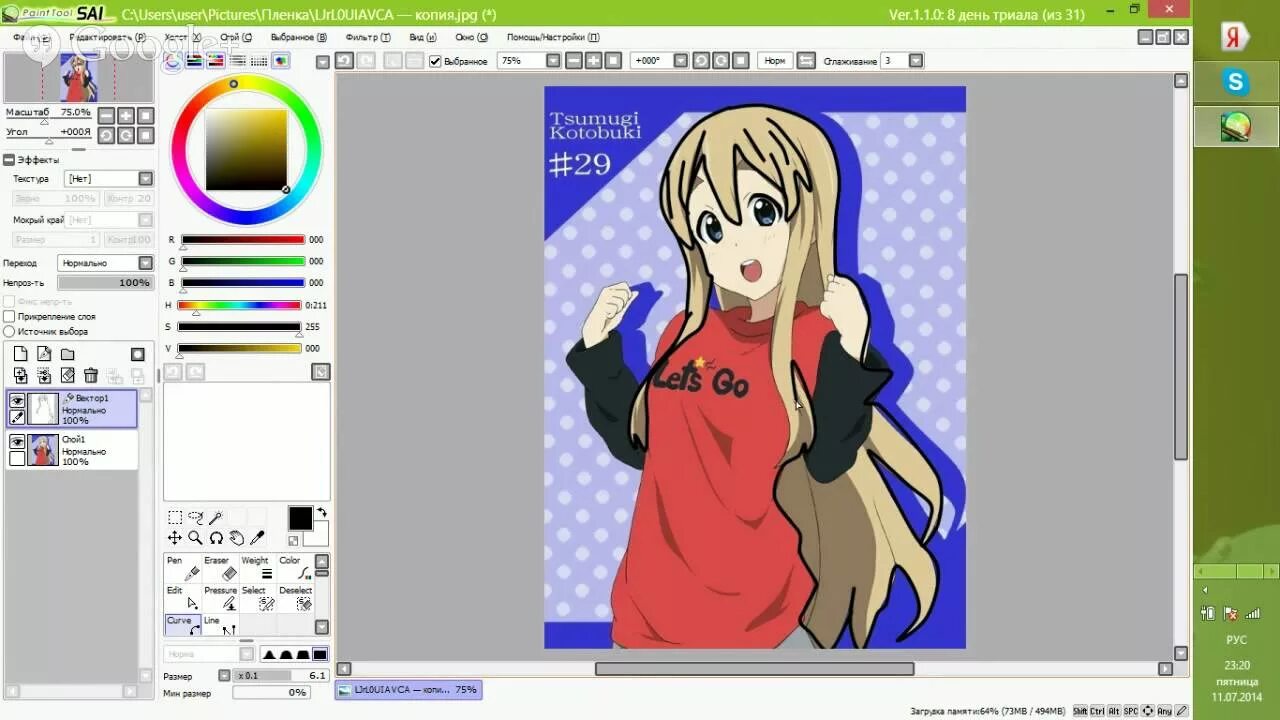The width and height of the screenshot is (1280, 720).
Task: Select the Eraser vector tool
Action: tap(219, 568)
